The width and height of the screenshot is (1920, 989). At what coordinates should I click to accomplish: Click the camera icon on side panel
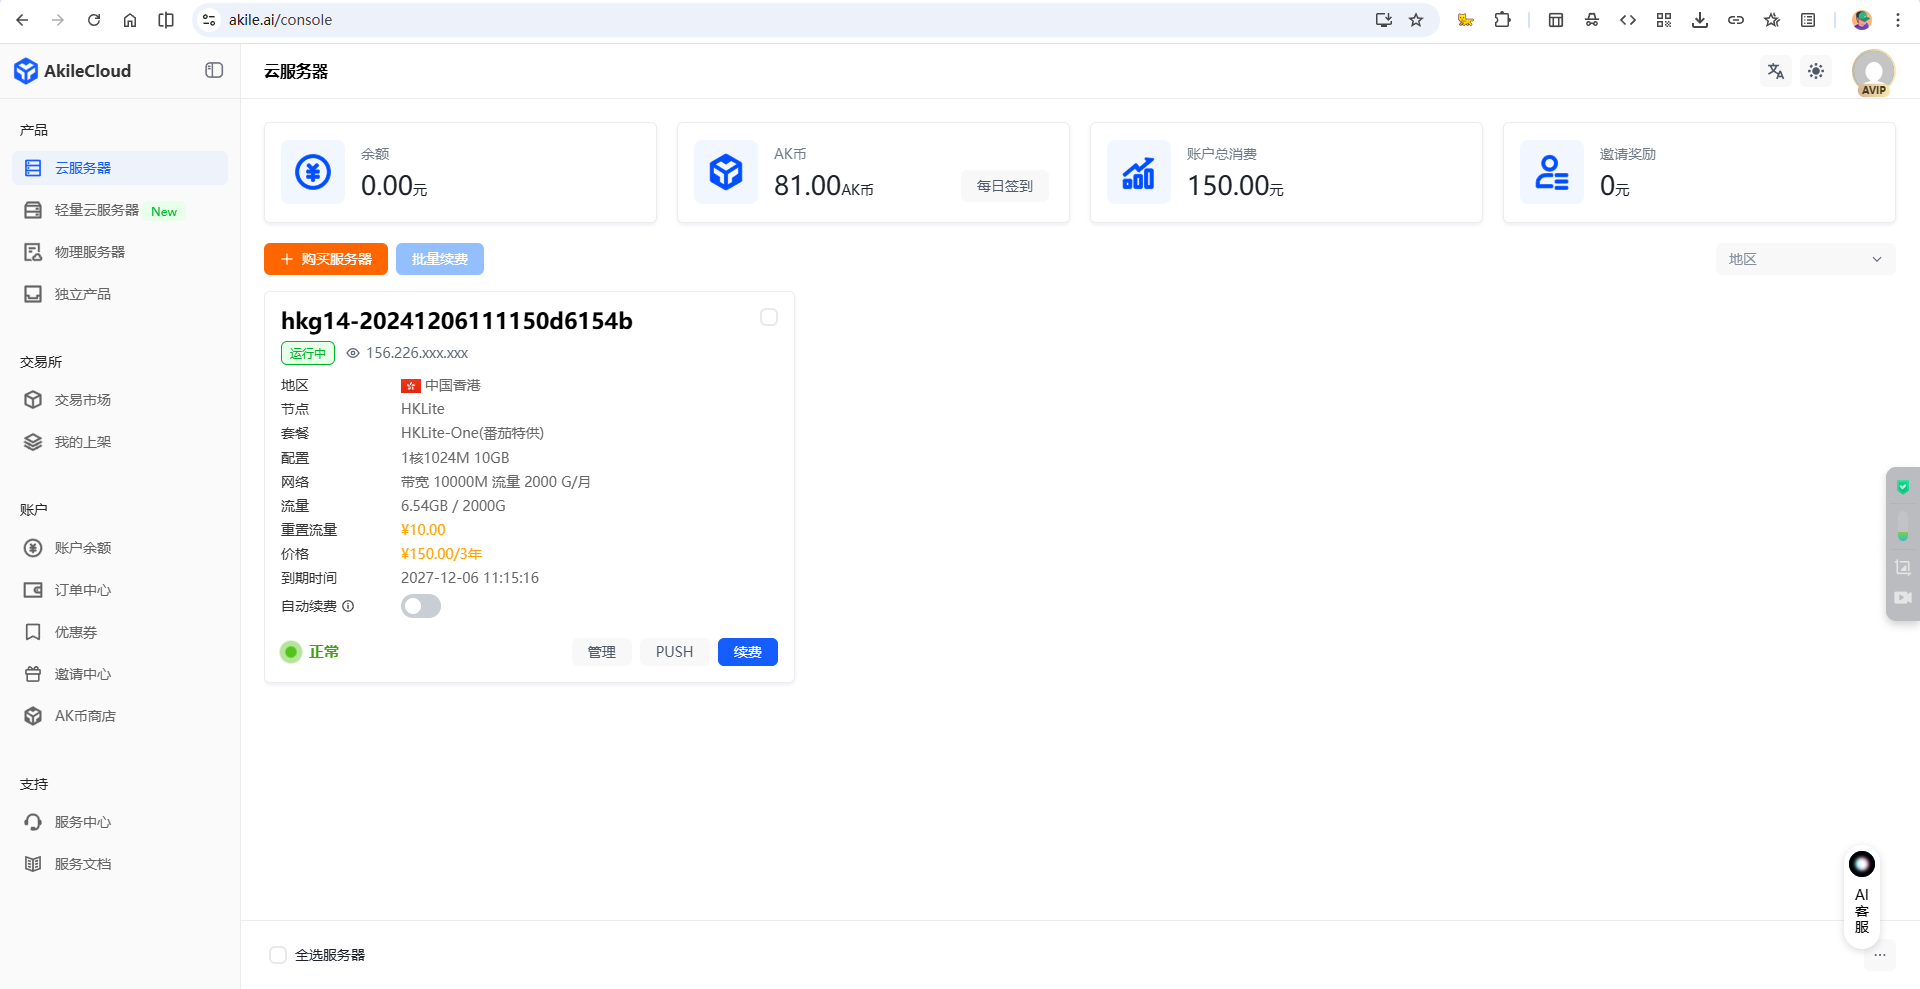(1903, 597)
